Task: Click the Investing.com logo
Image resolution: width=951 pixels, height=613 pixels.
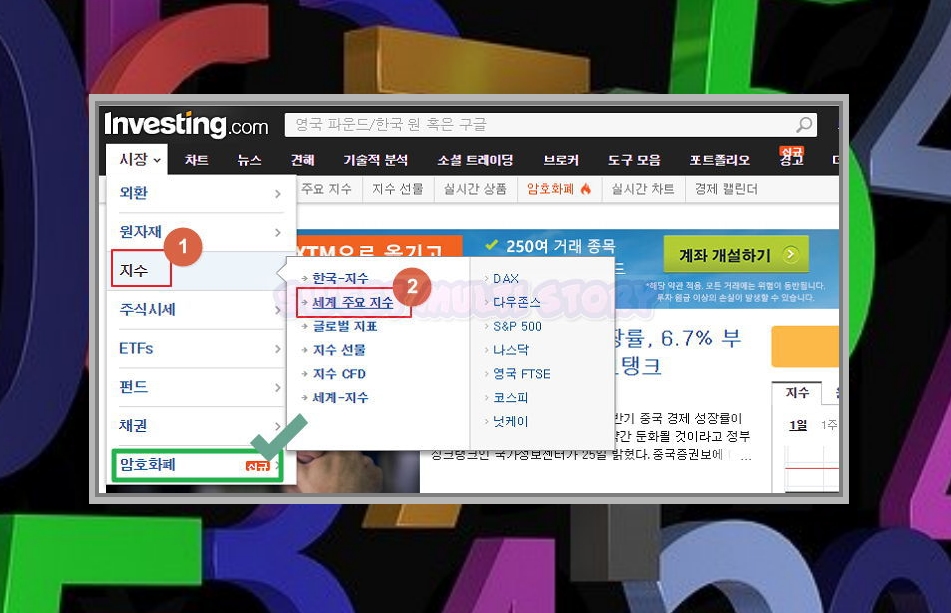Action: [x=186, y=125]
